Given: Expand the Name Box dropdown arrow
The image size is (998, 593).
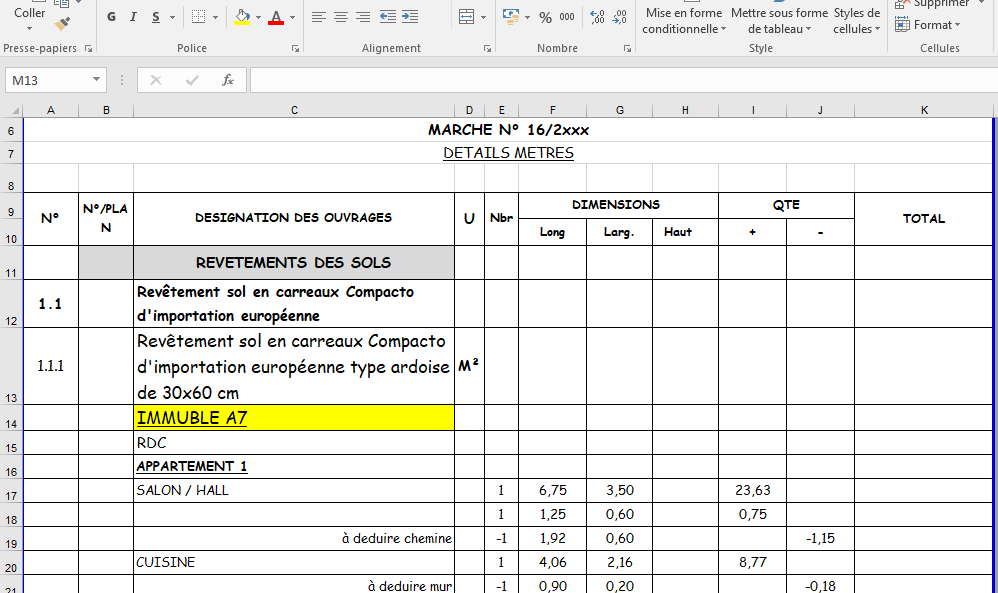Looking at the screenshot, I should (x=97, y=80).
